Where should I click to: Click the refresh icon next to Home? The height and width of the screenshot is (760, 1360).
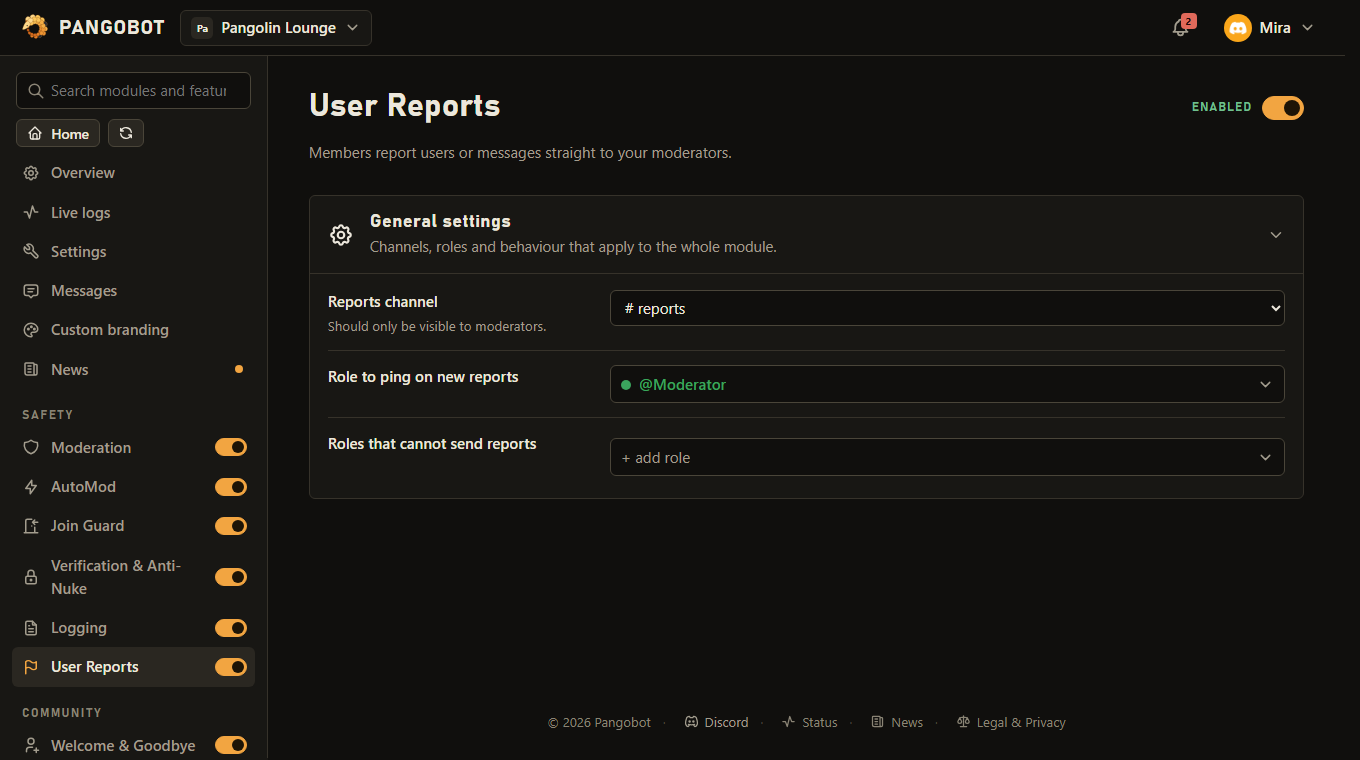click(126, 133)
